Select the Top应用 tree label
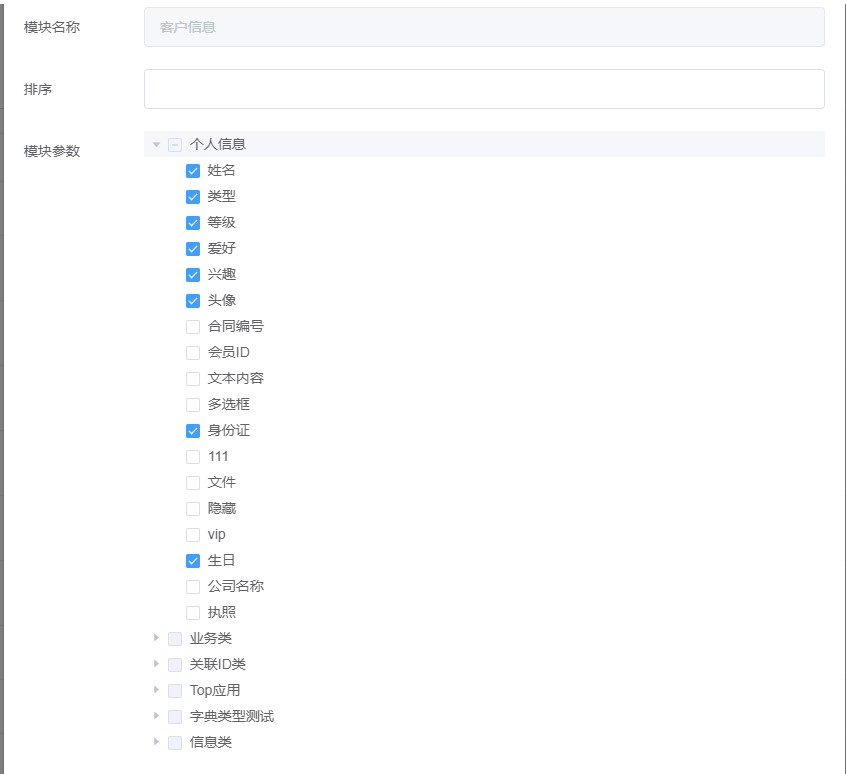 tap(215, 690)
